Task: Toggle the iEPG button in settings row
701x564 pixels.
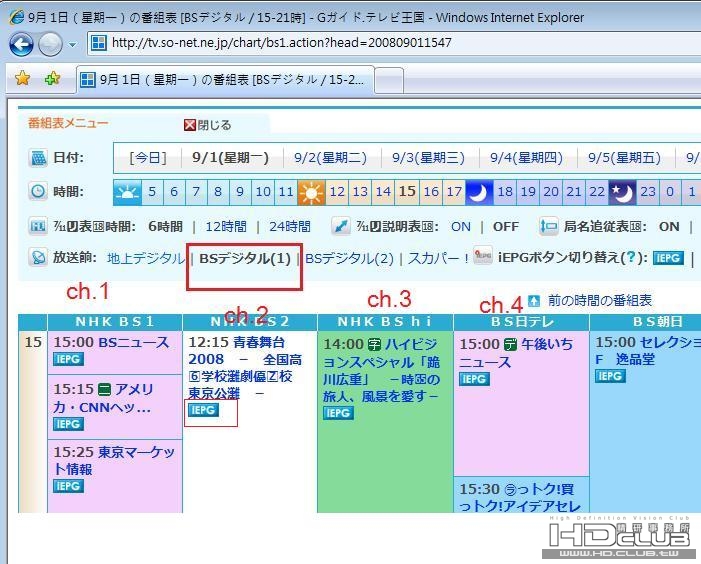Action: click(x=668, y=258)
